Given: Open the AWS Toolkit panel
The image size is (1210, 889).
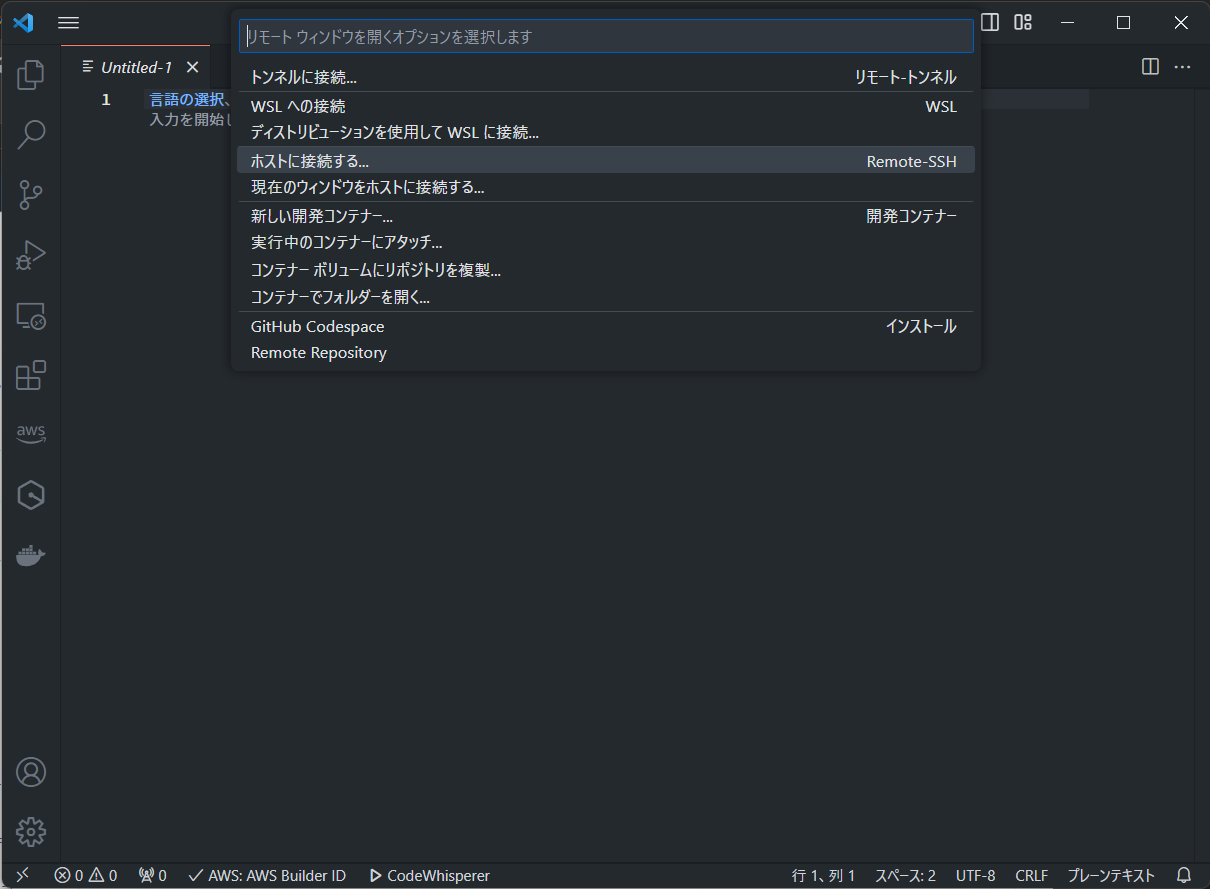Looking at the screenshot, I should coord(31,434).
